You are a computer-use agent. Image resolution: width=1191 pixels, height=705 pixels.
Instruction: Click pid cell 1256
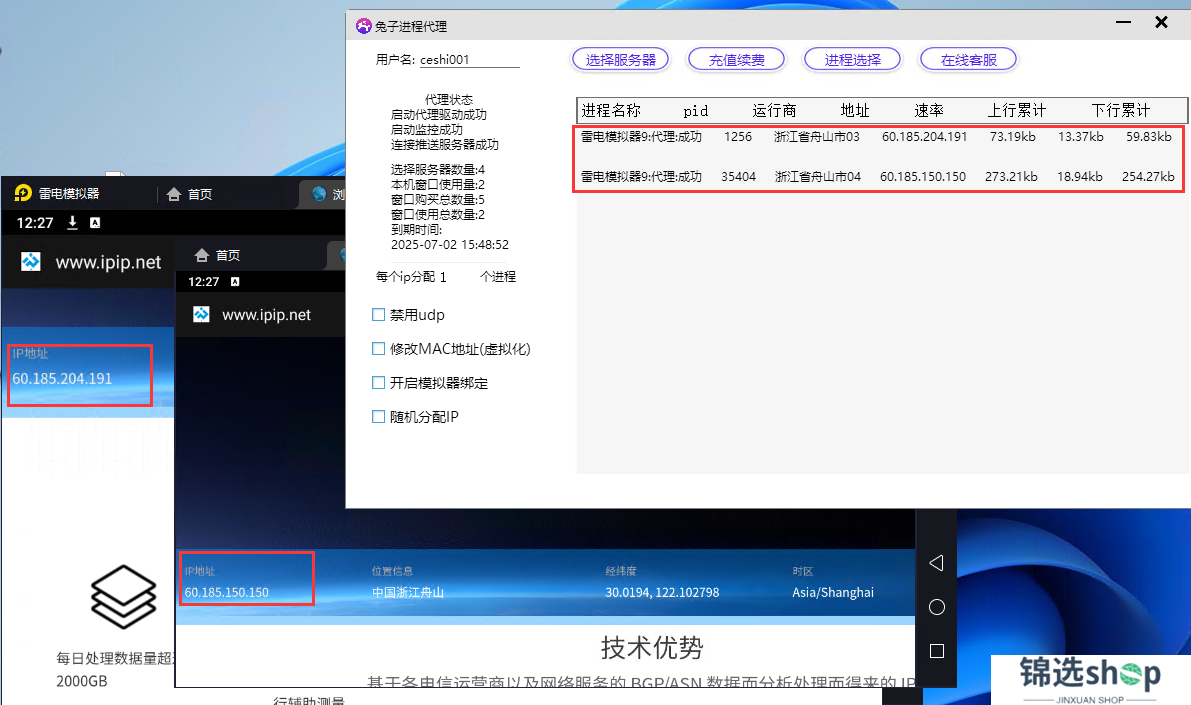738,137
